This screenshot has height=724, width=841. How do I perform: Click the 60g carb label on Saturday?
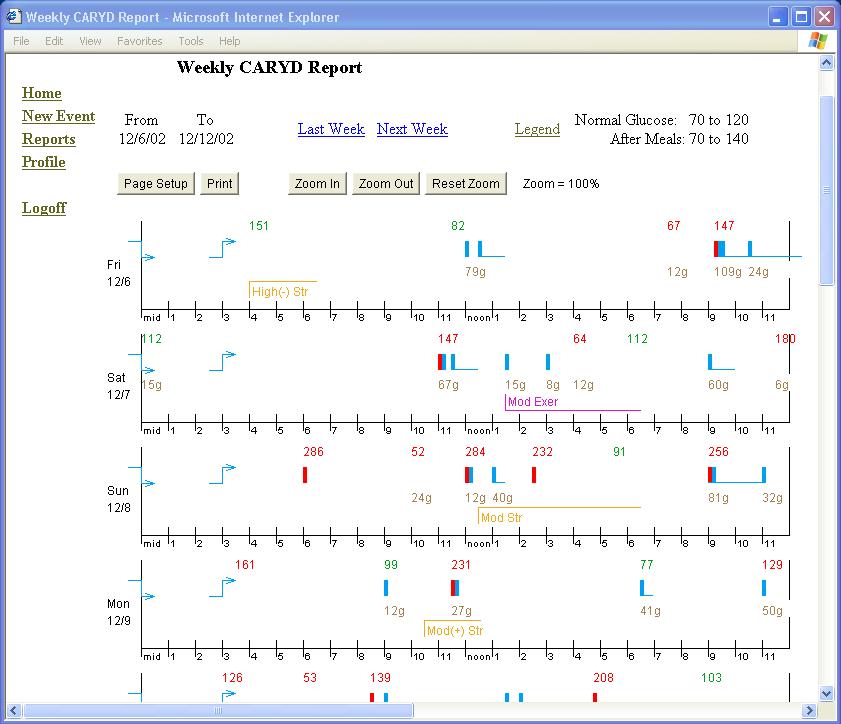click(x=718, y=385)
